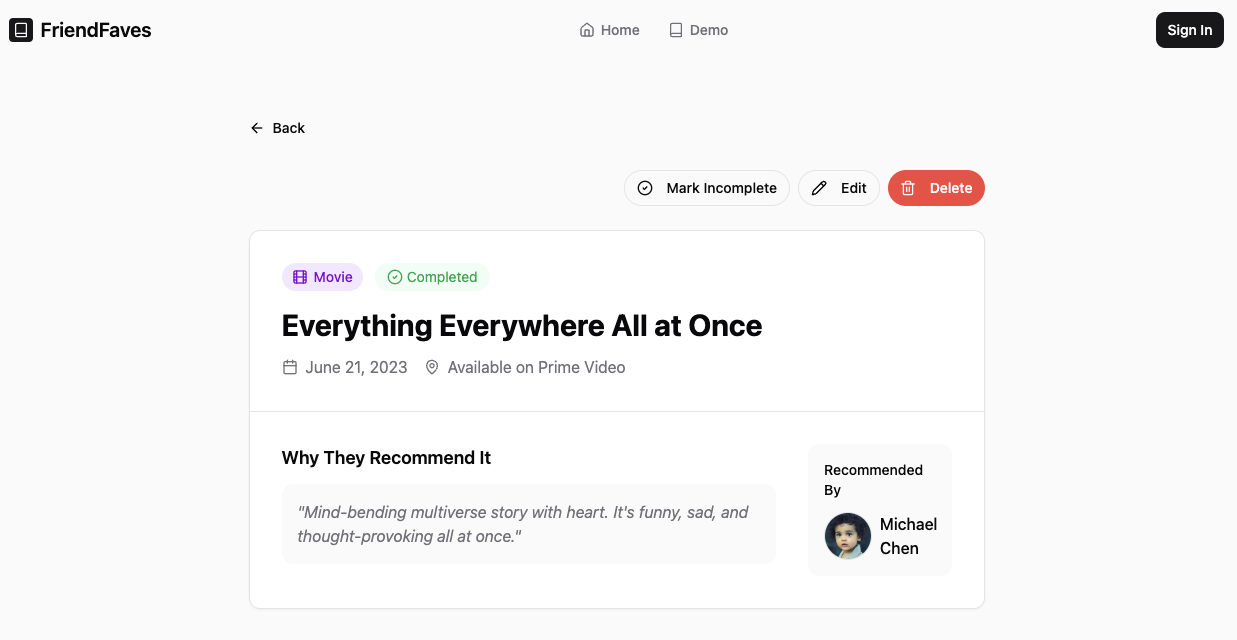
Task: Click the check icon in Completed badge
Action: [394, 277]
